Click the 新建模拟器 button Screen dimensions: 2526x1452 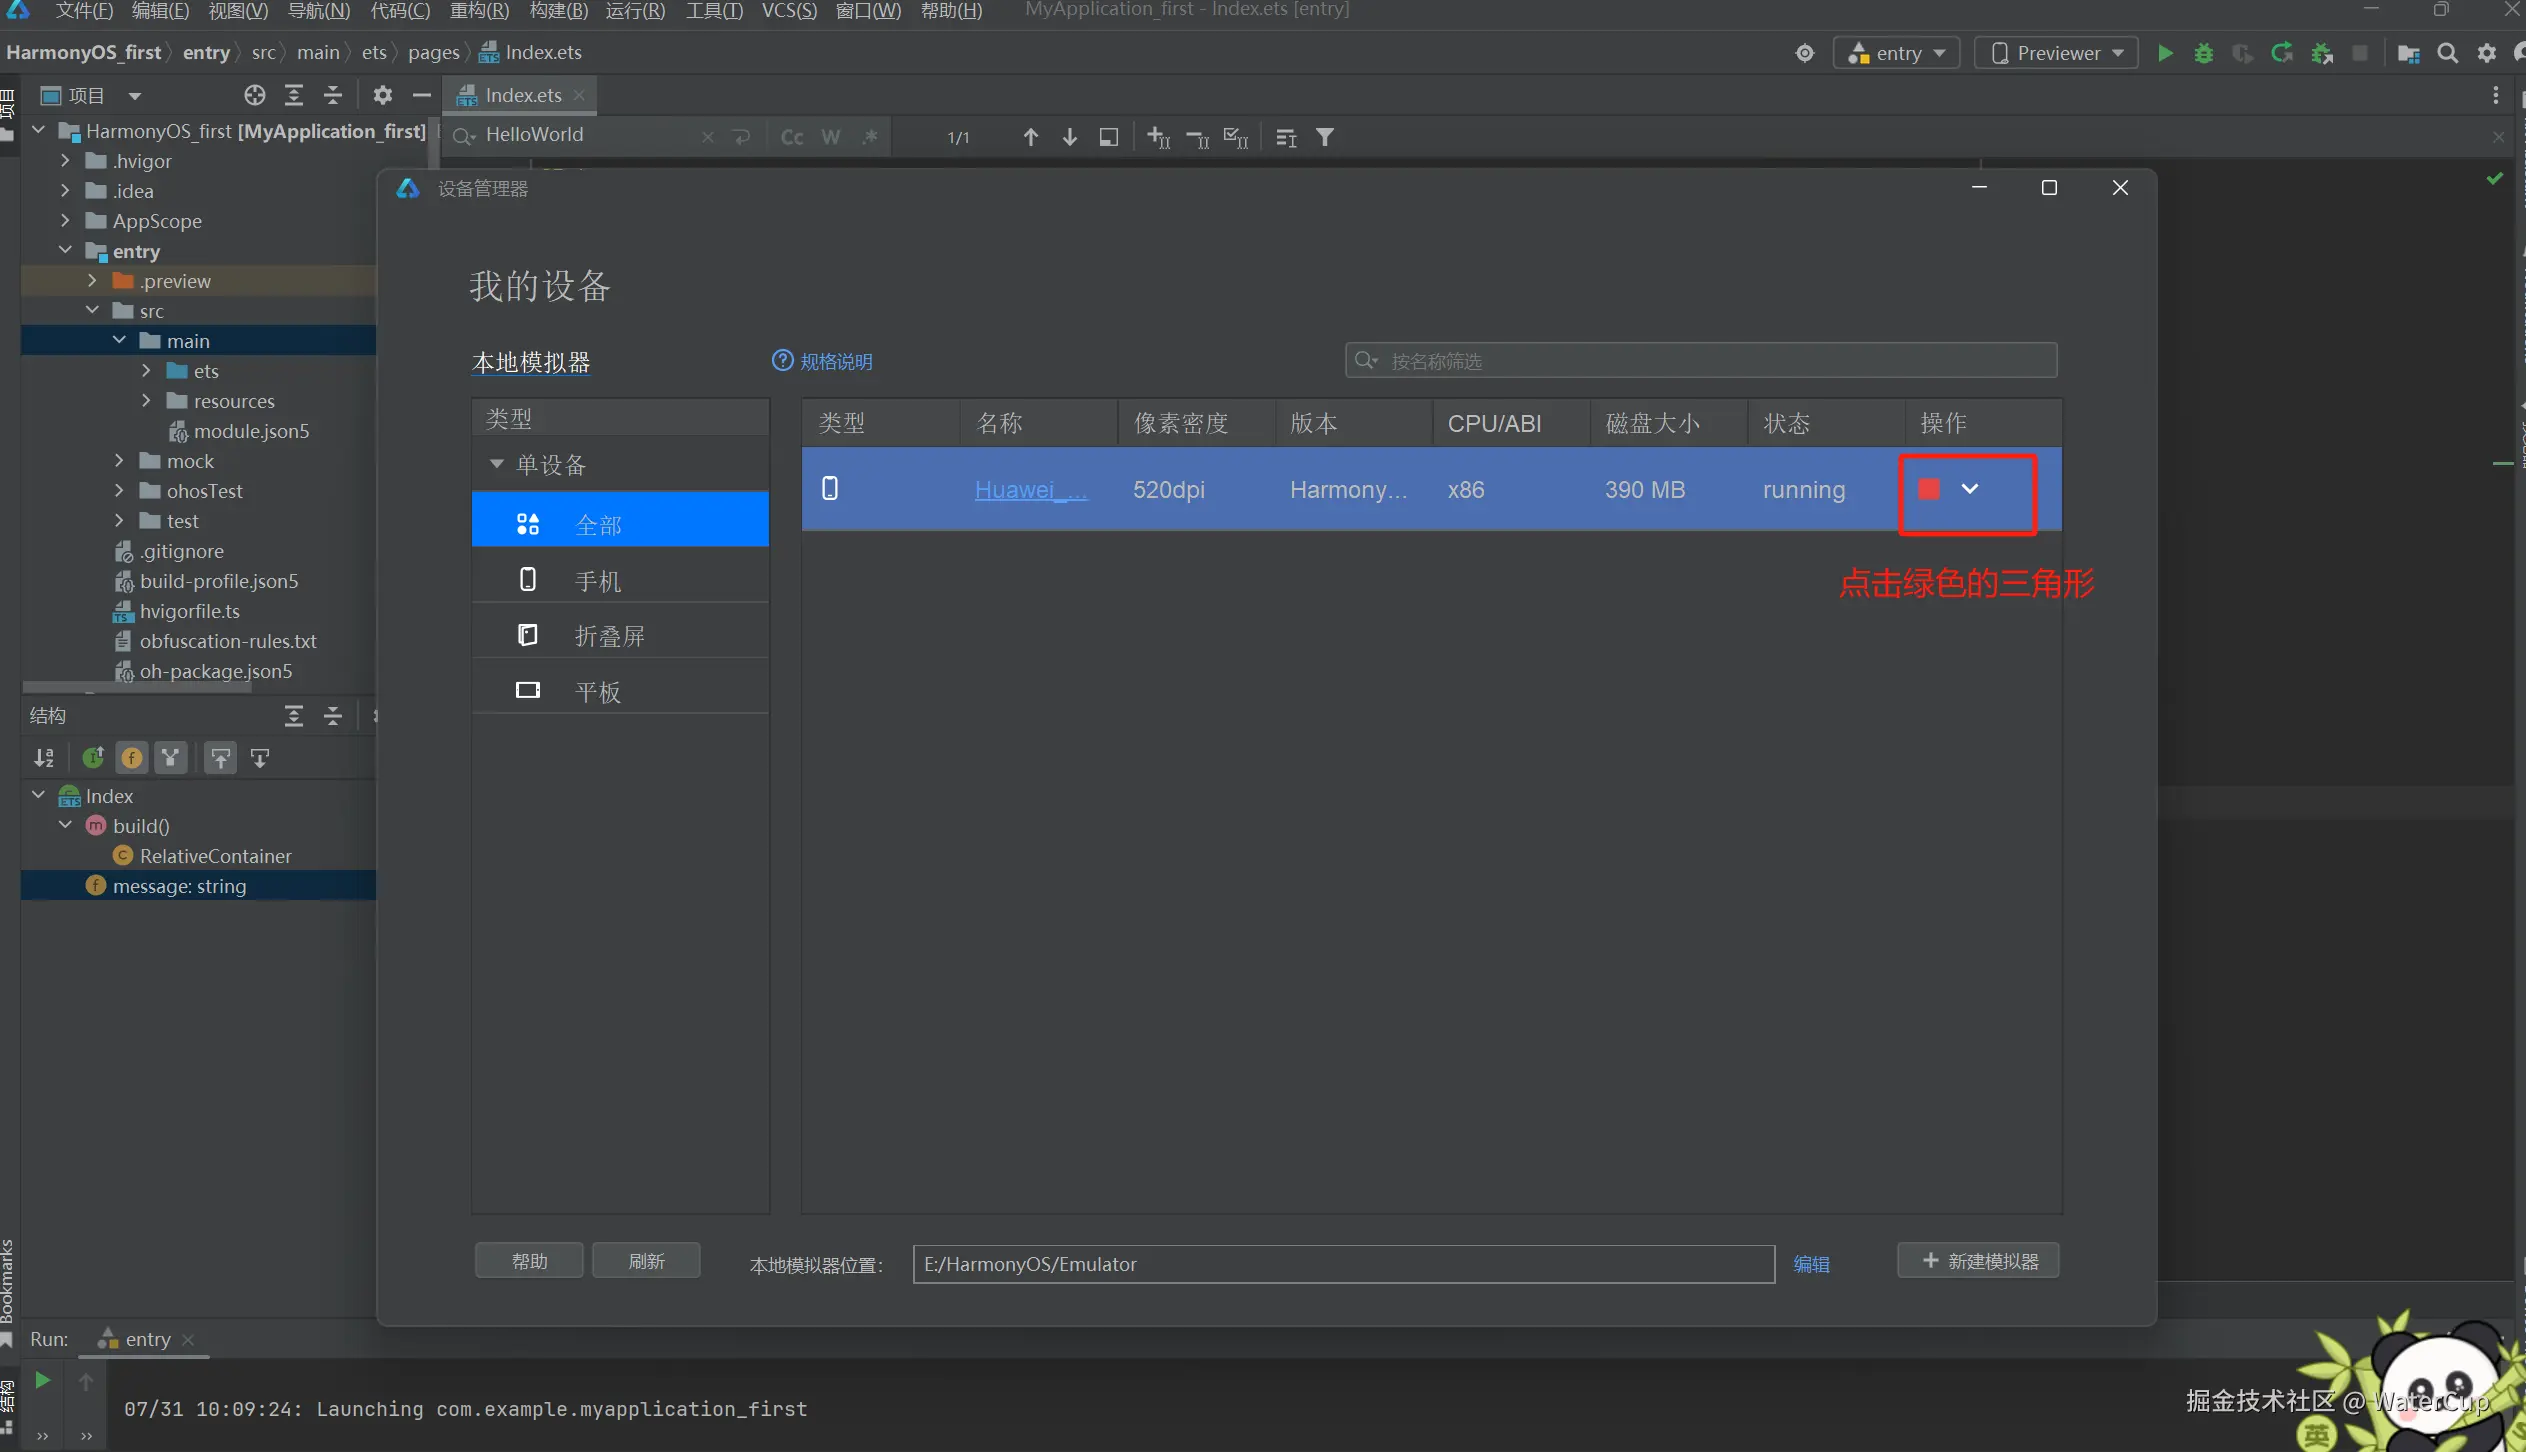[x=1978, y=1261]
